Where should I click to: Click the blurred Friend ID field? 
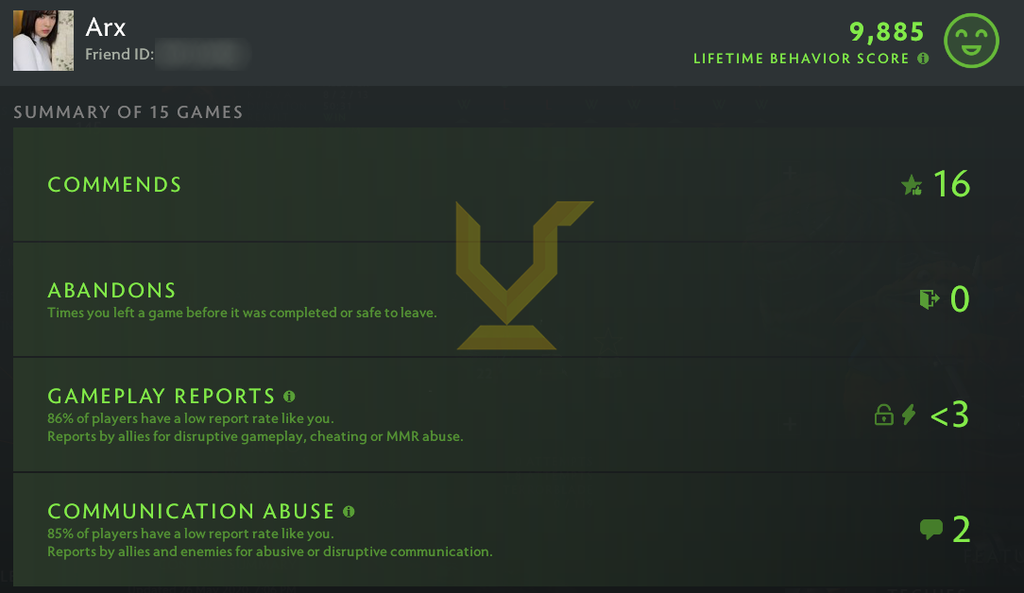[x=201, y=54]
